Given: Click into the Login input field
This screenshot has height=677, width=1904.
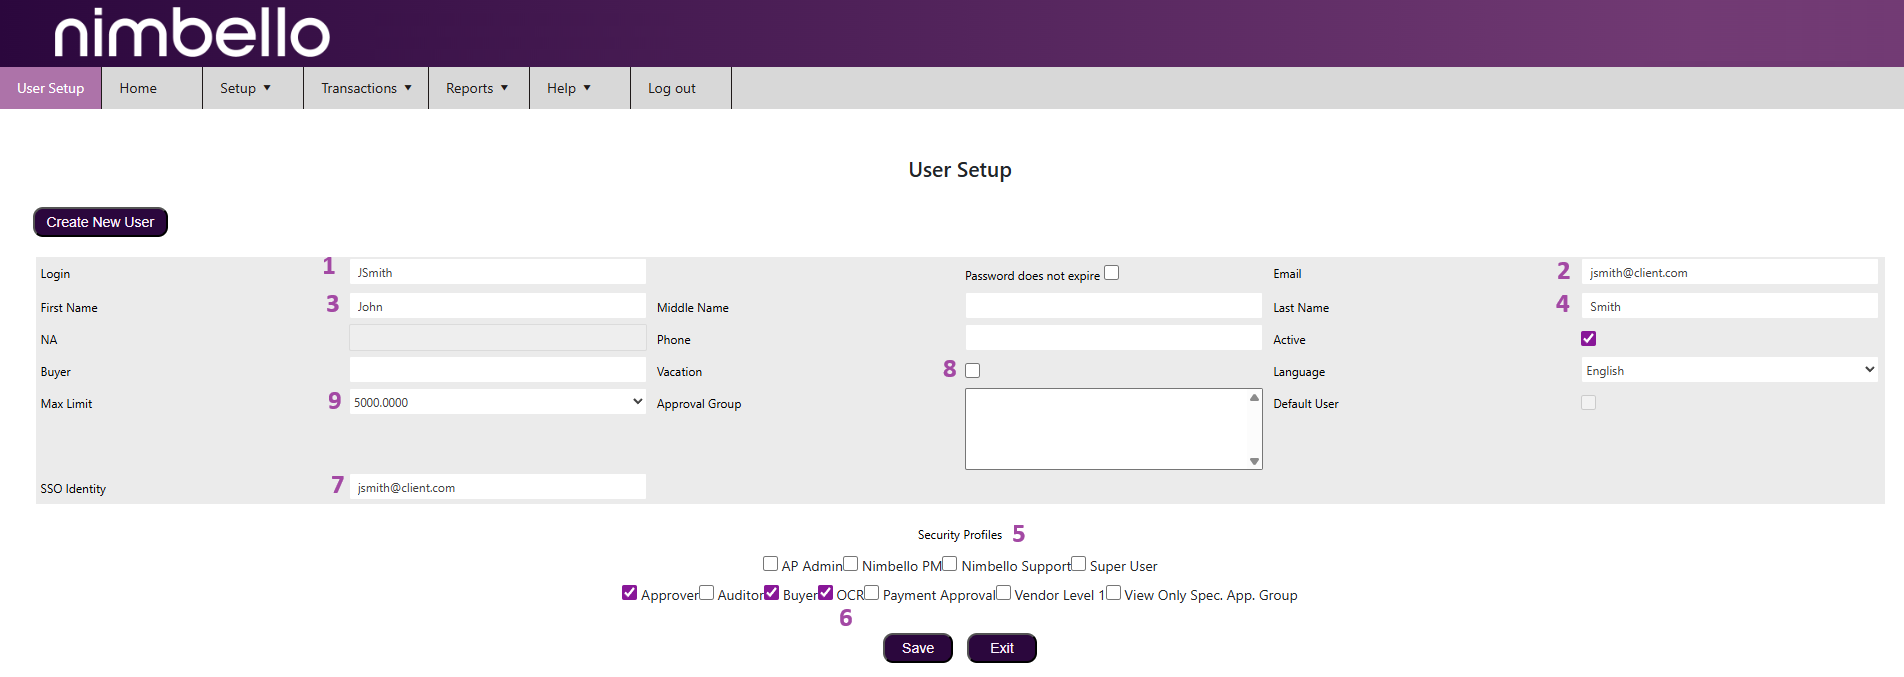Looking at the screenshot, I should click(x=497, y=272).
